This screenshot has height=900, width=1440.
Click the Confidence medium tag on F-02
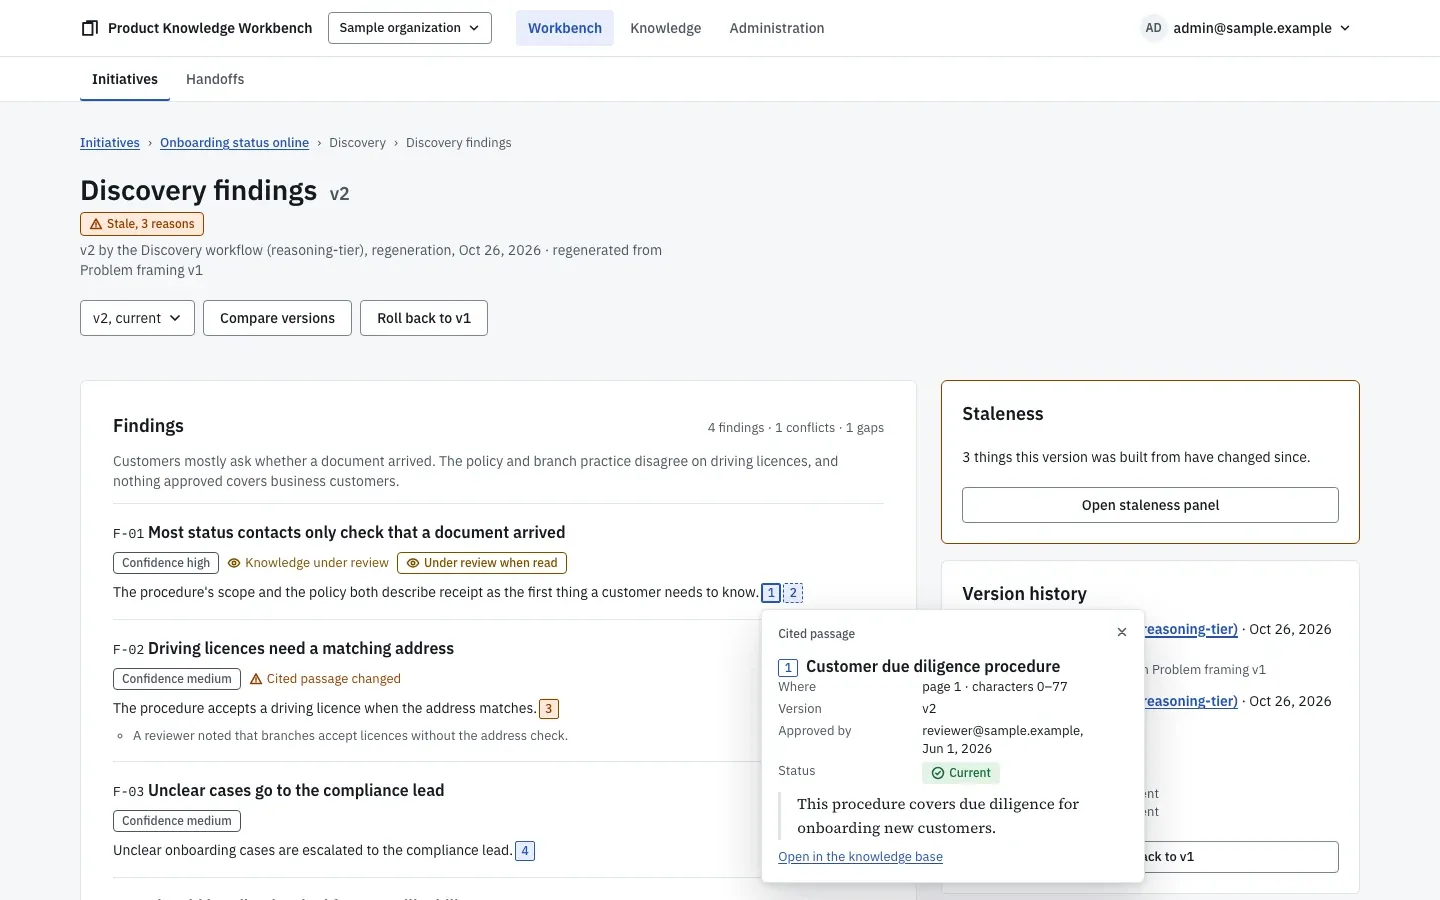[x=177, y=679]
